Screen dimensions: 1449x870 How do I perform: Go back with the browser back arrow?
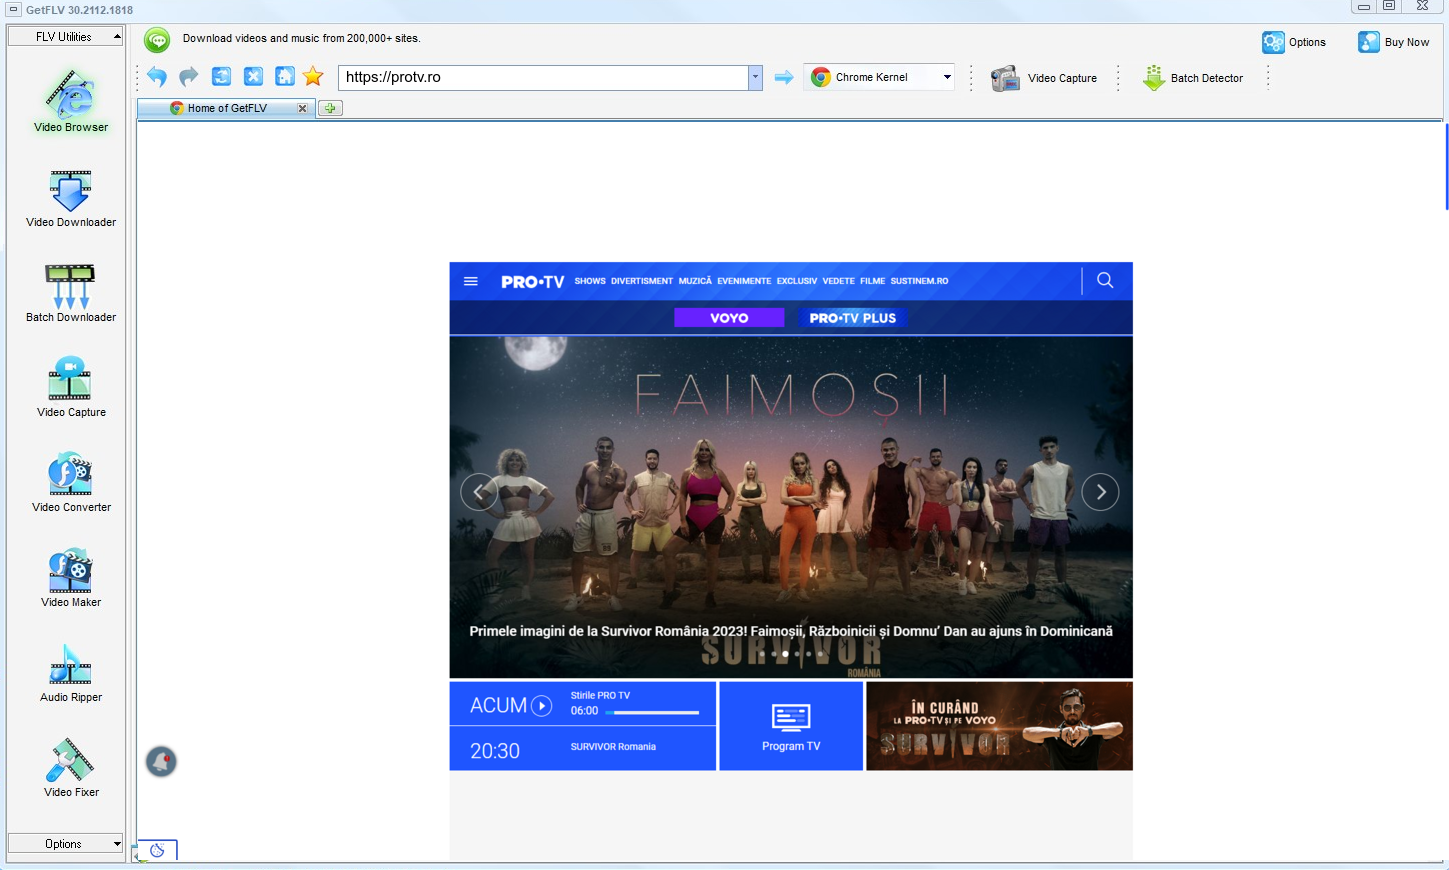[157, 77]
